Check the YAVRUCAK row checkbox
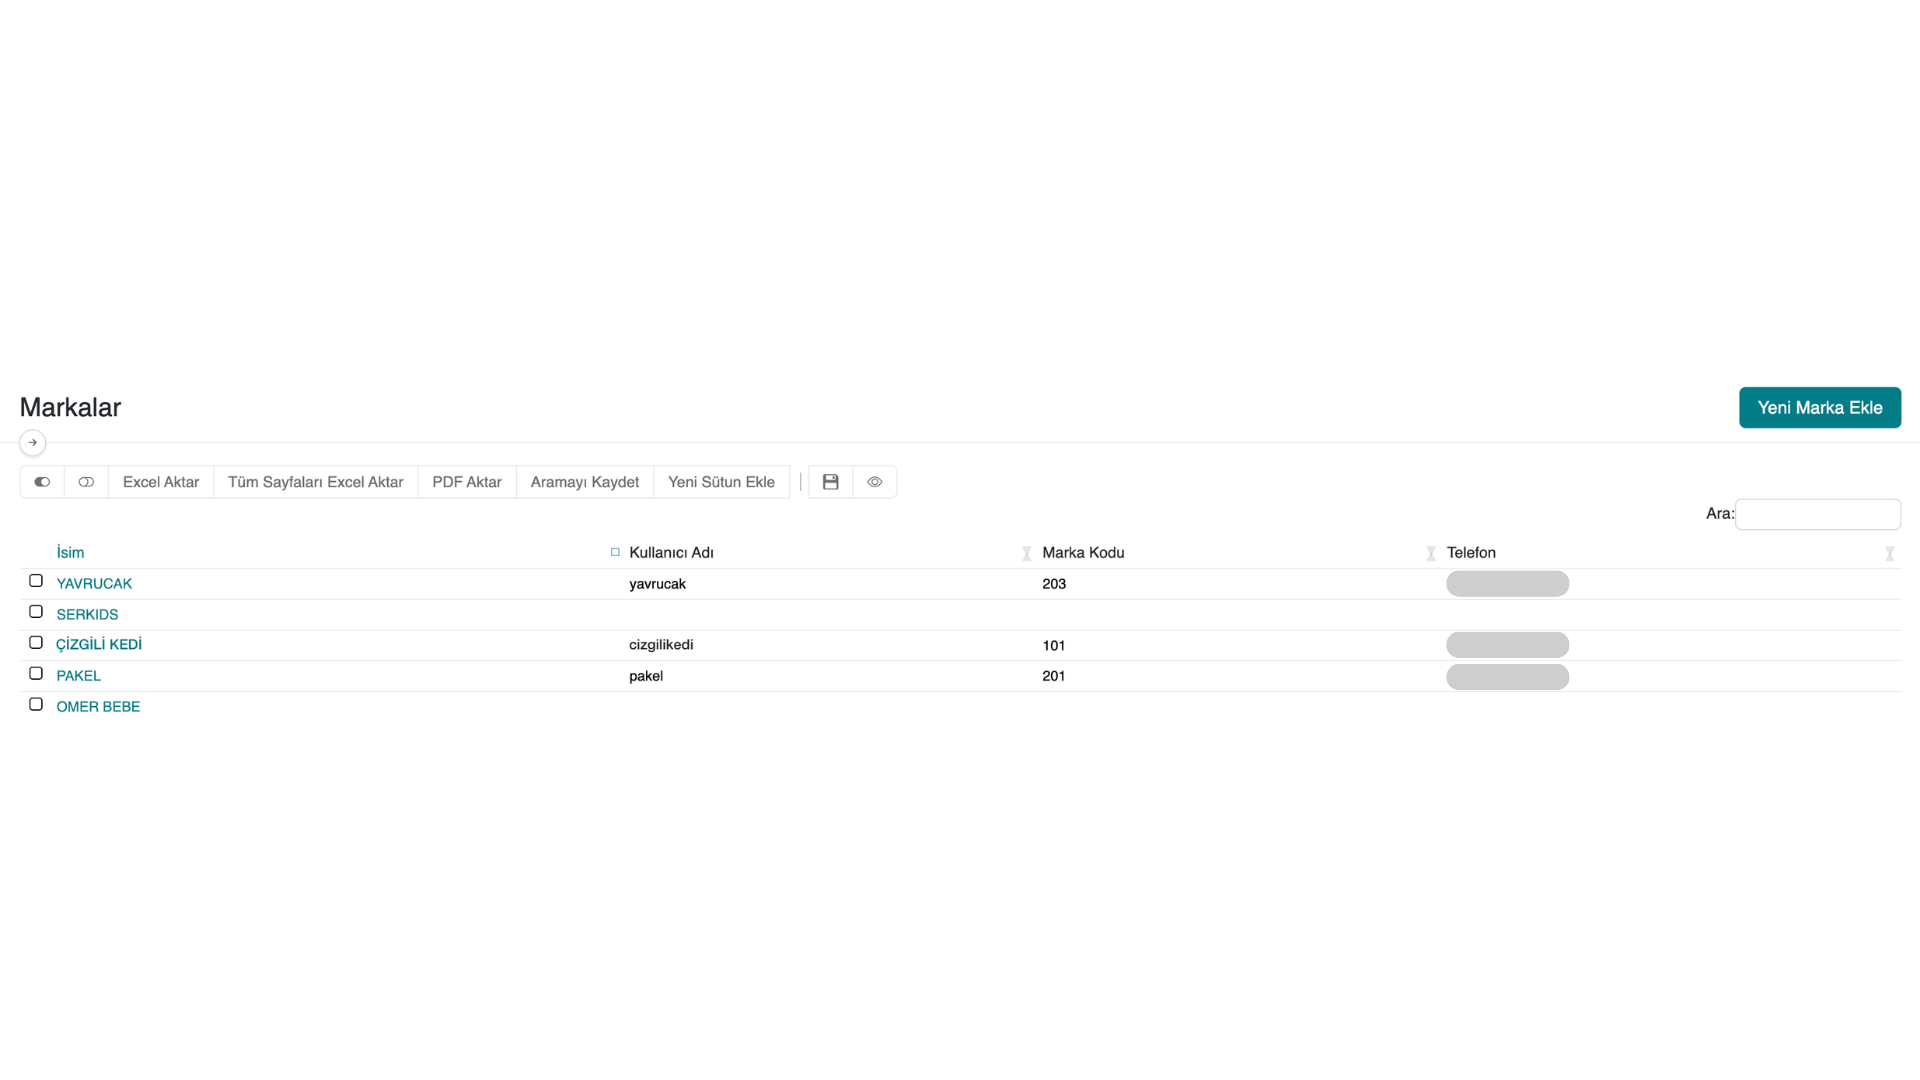The width and height of the screenshot is (1920, 1080). coord(36,581)
